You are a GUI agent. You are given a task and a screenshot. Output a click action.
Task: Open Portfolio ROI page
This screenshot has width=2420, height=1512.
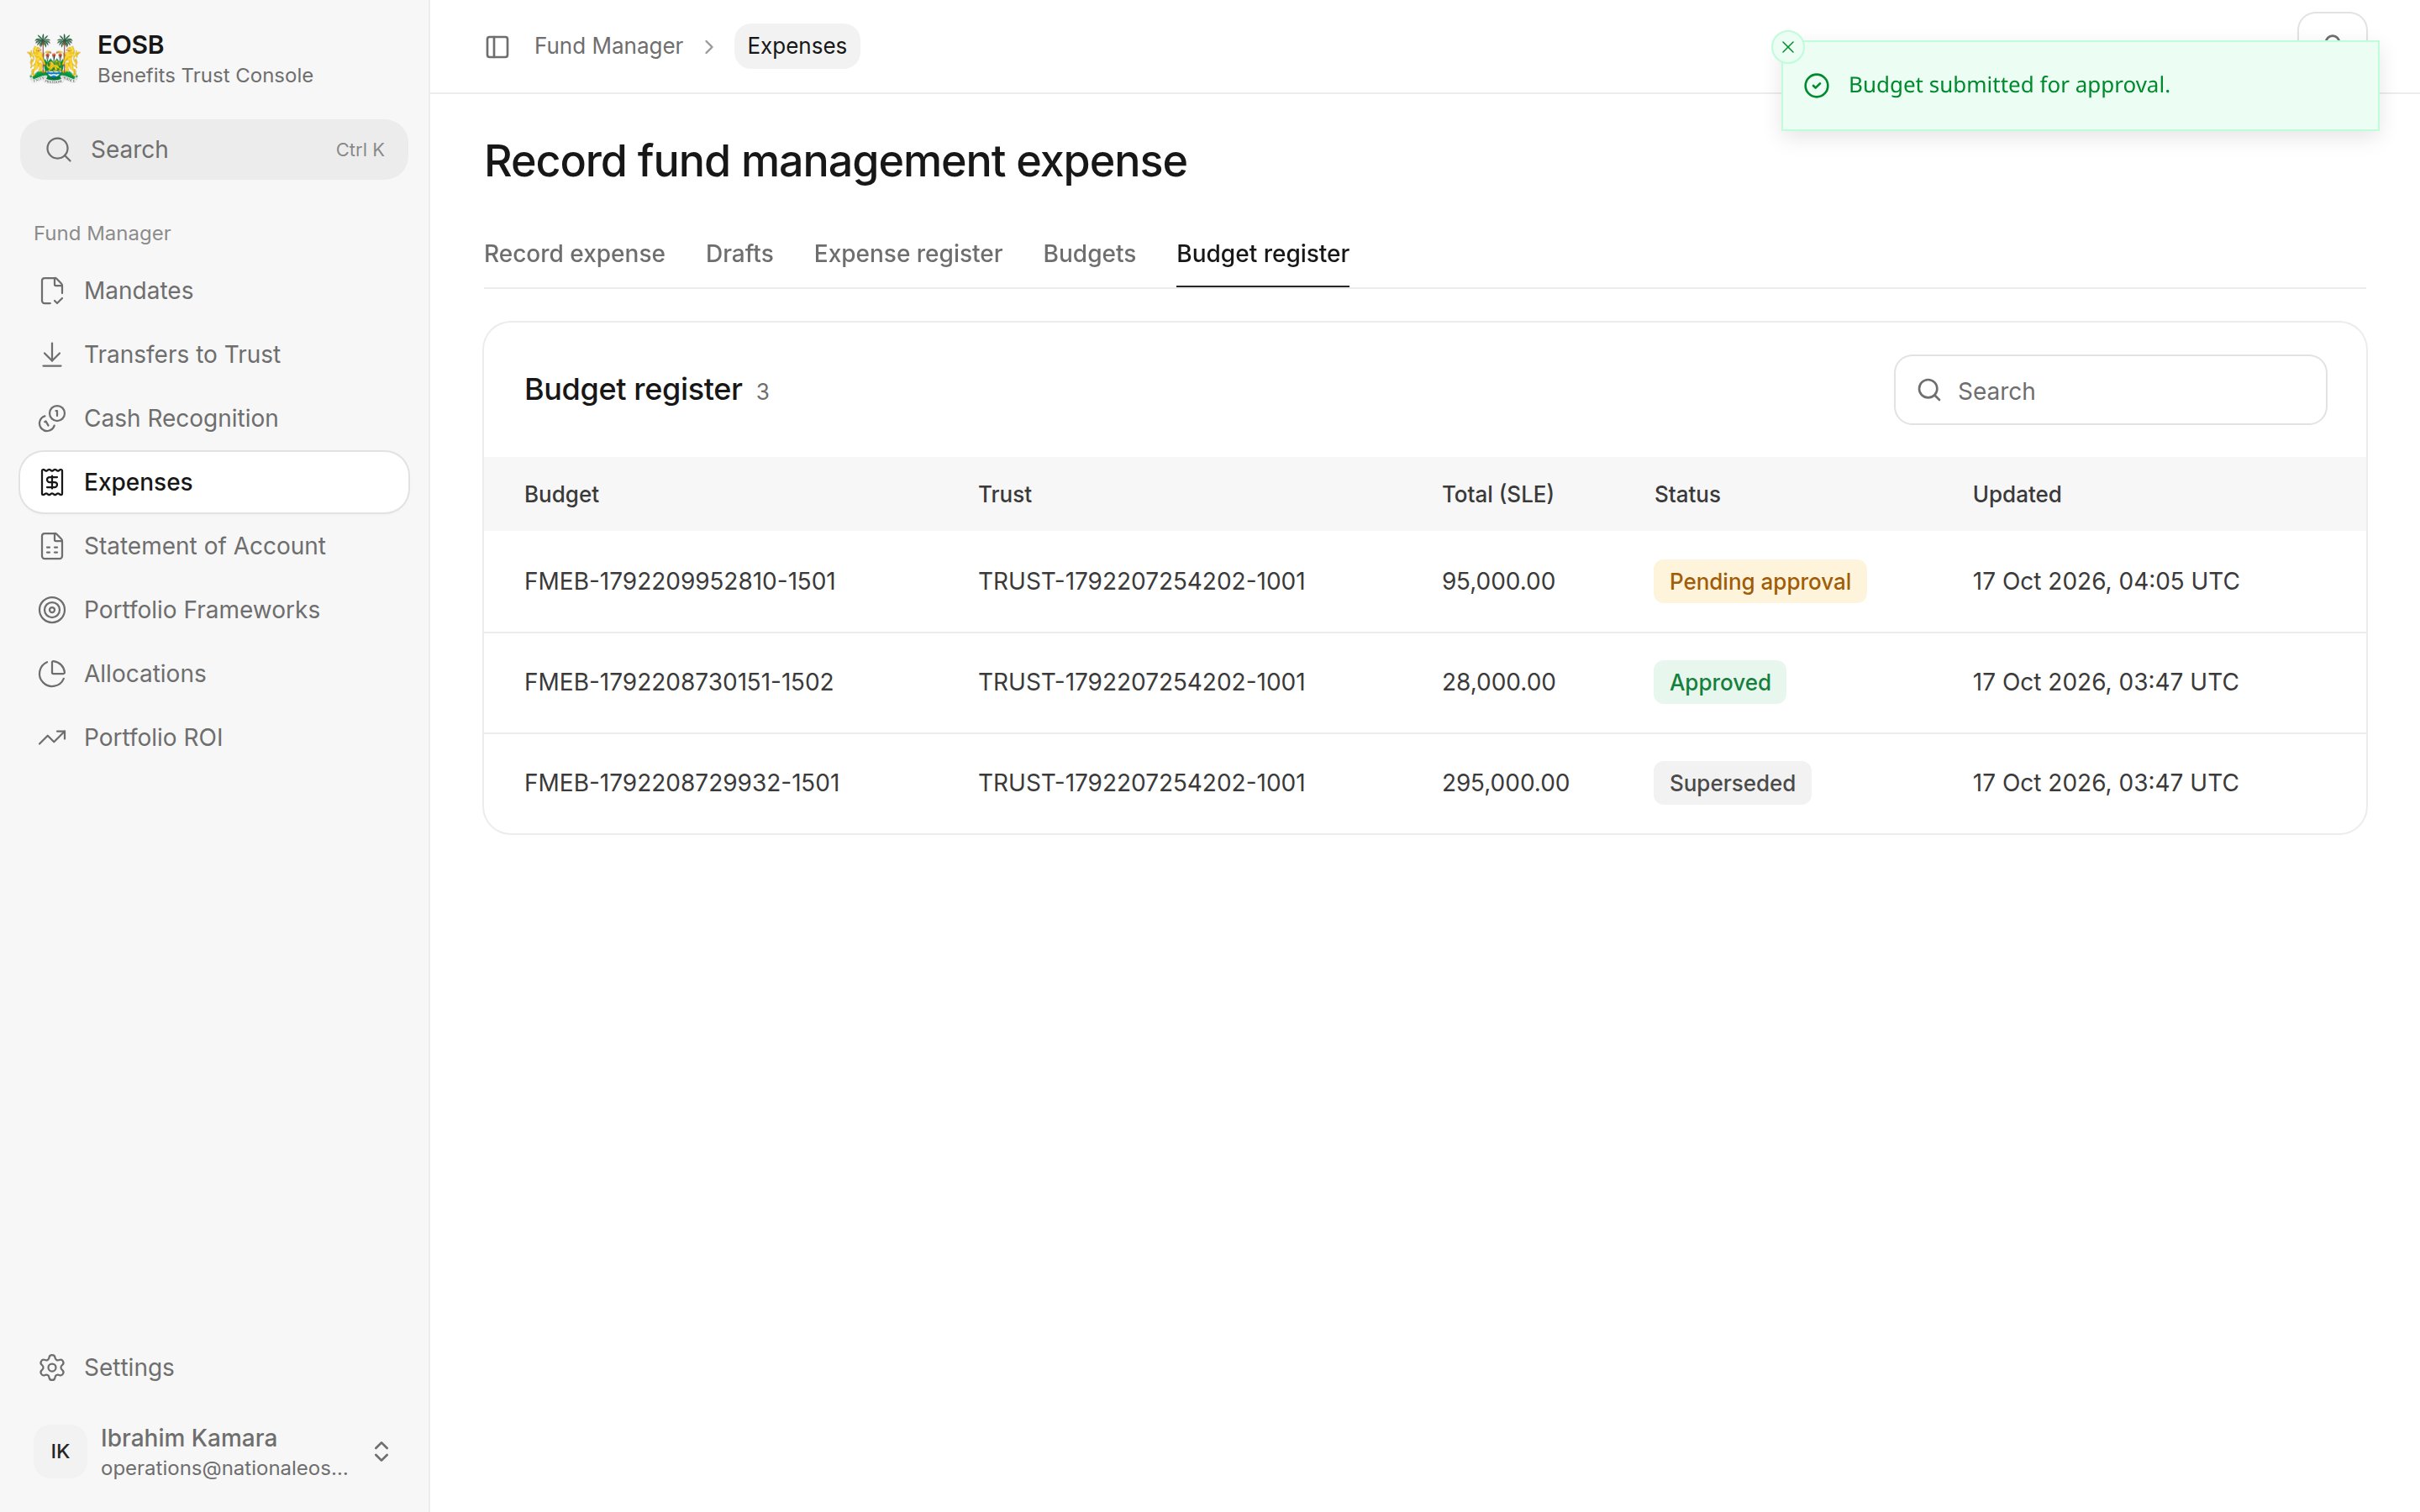point(214,738)
